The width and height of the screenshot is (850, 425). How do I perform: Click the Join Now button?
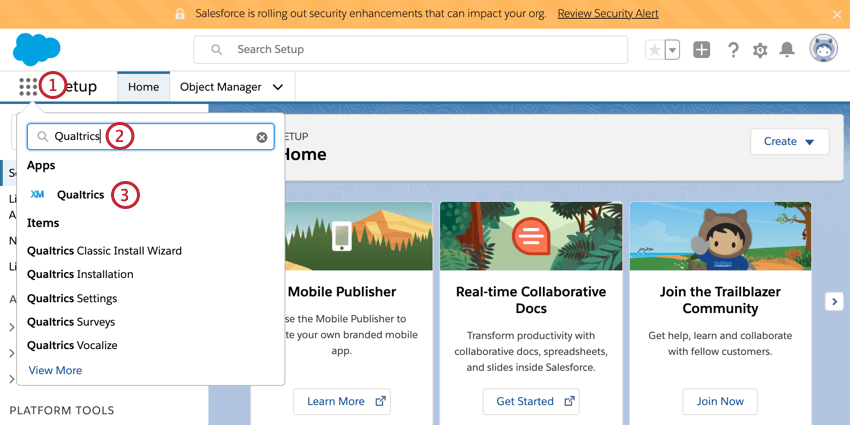point(720,401)
